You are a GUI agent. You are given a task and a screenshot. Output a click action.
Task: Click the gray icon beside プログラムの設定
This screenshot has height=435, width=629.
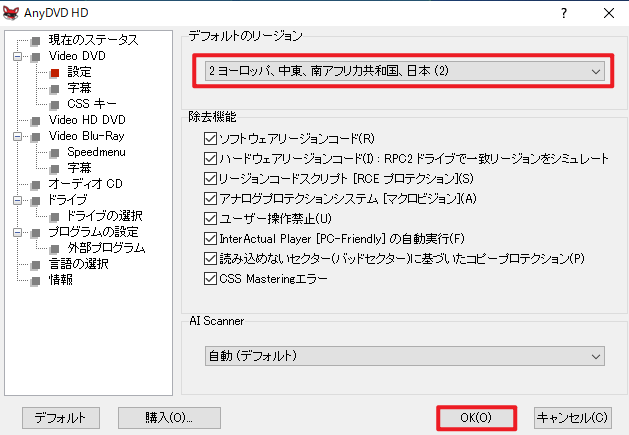coord(36,233)
